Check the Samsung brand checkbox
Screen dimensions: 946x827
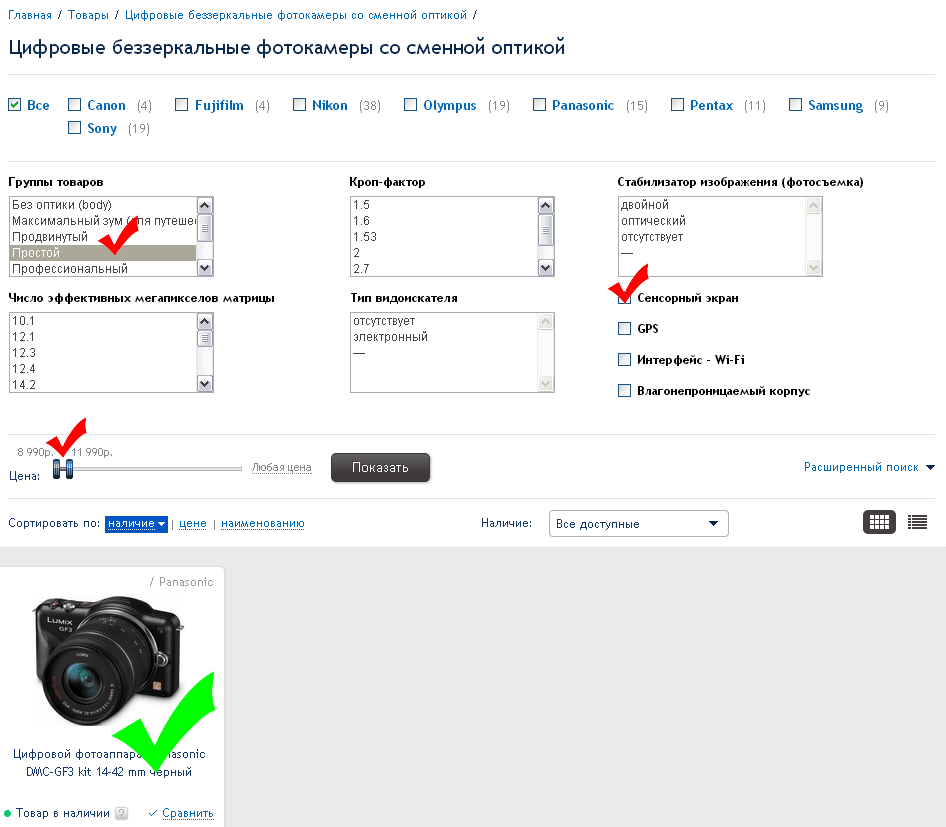[796, 105]
